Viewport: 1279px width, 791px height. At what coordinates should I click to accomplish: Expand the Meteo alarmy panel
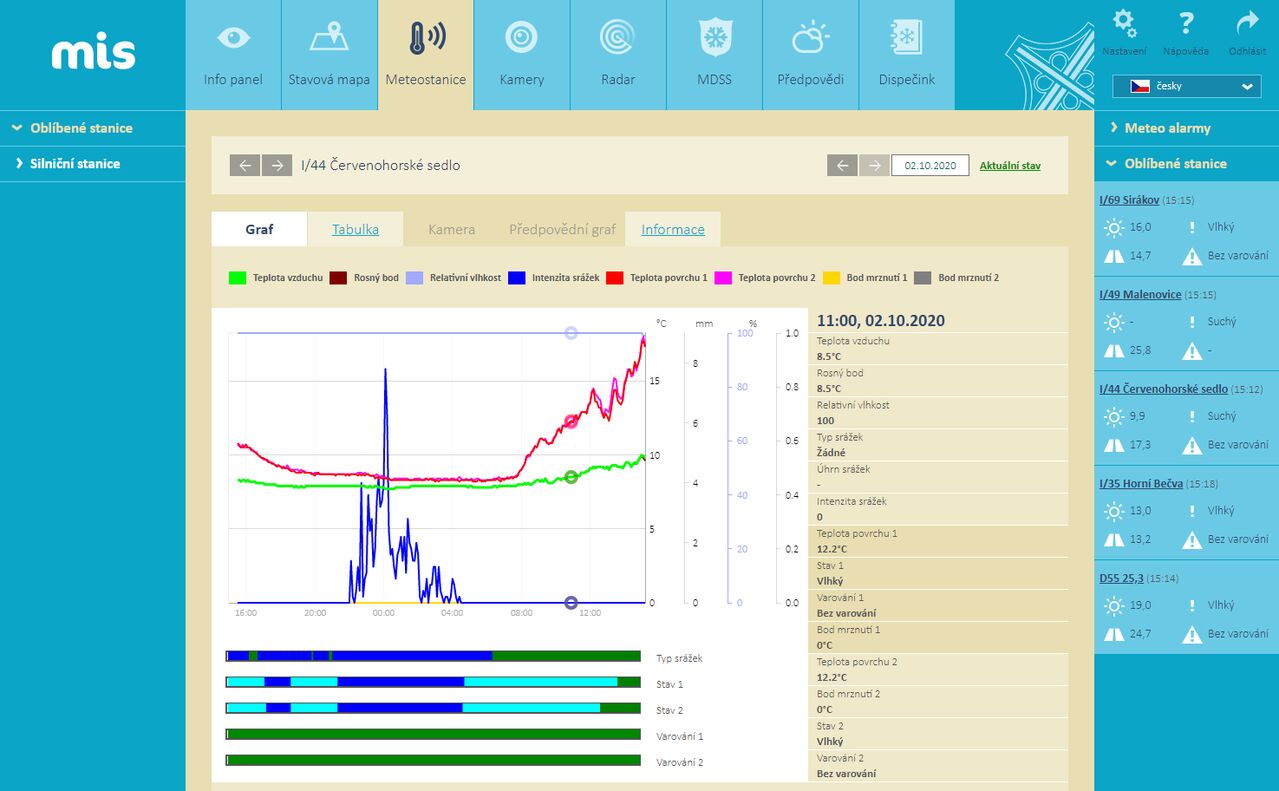pos(1166,128)
